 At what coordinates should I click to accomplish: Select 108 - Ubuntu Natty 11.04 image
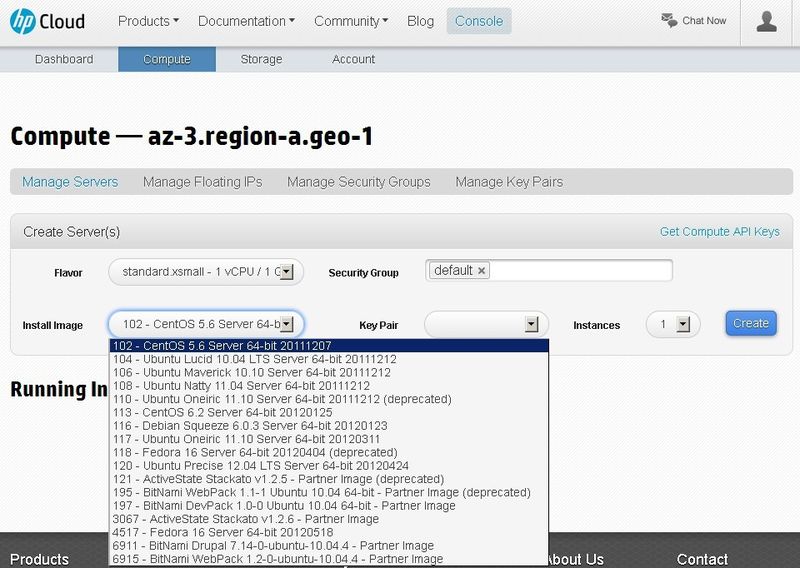tap(329, 385)
